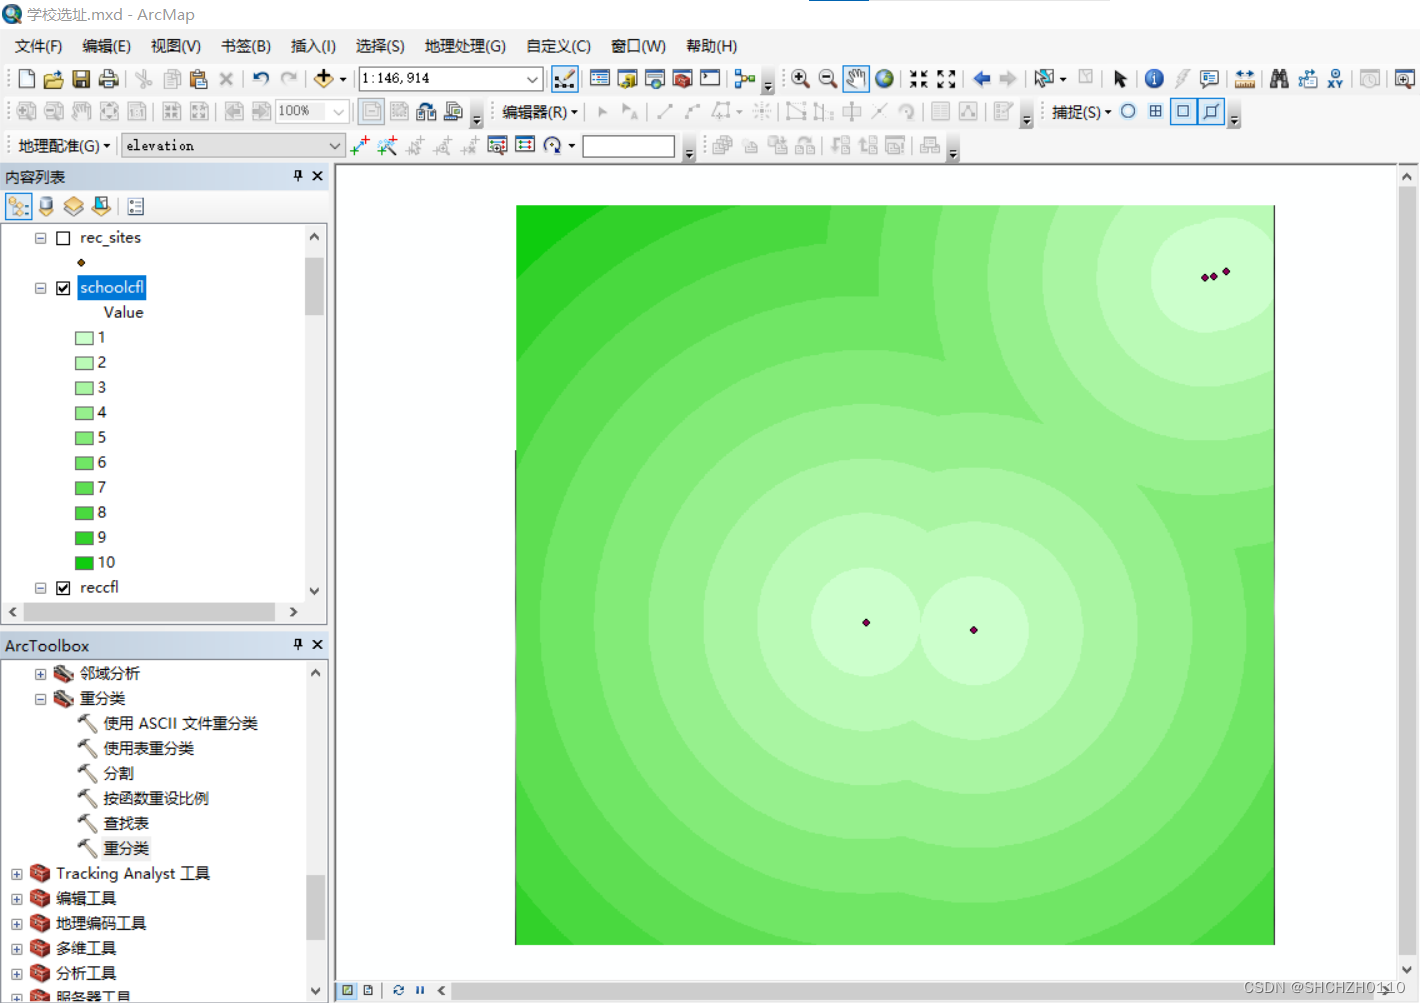Viewport: 1420px width, 1003px height.
Task: Toggle Point Snapping button
Action: 1128,111
